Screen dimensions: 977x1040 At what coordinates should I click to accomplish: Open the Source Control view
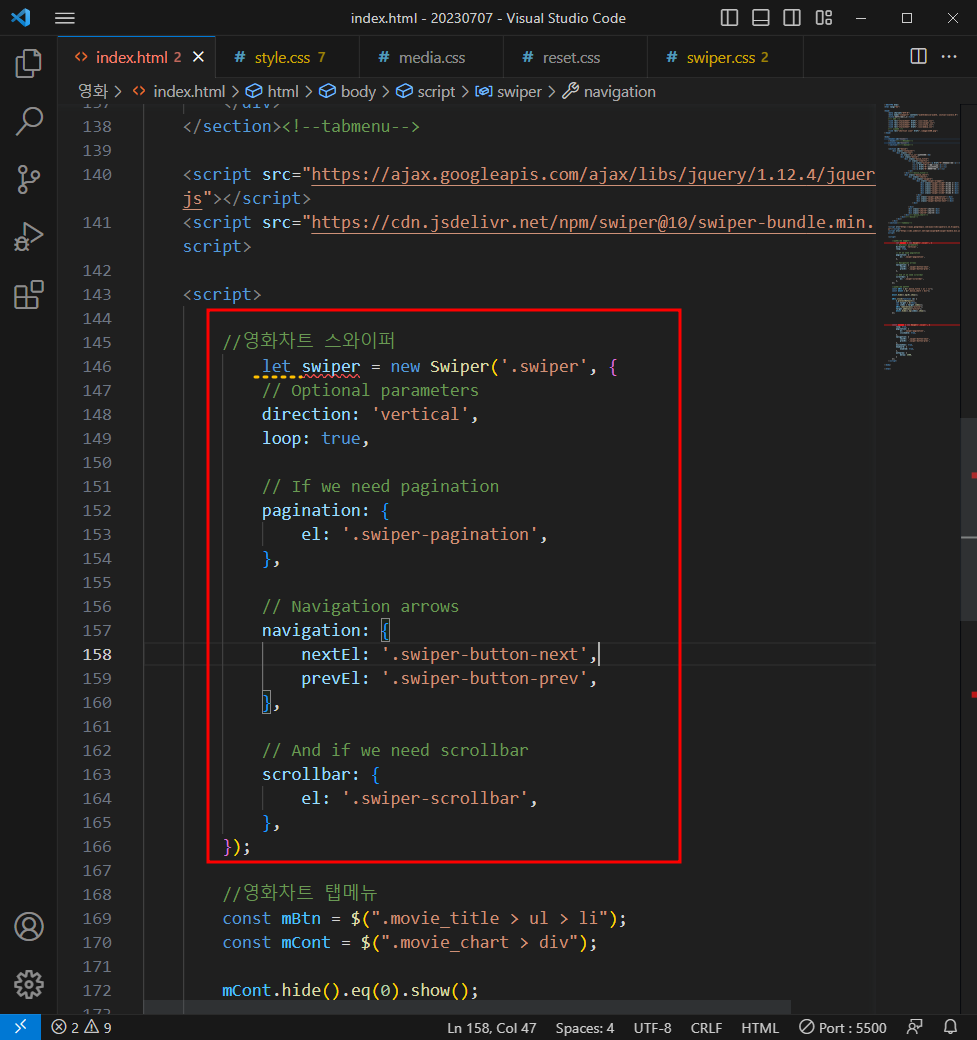[x=29, y=179]
